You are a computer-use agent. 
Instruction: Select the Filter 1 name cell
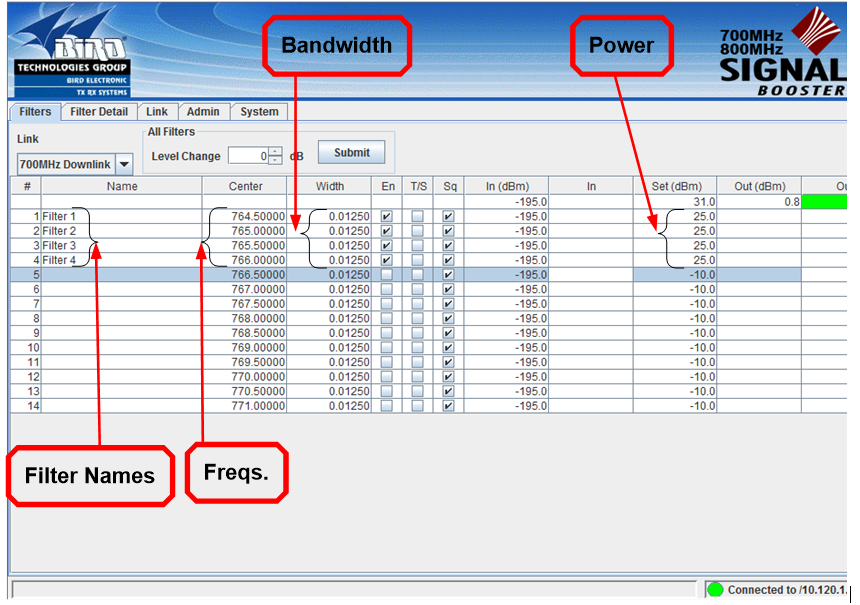(x=122, y=216)
